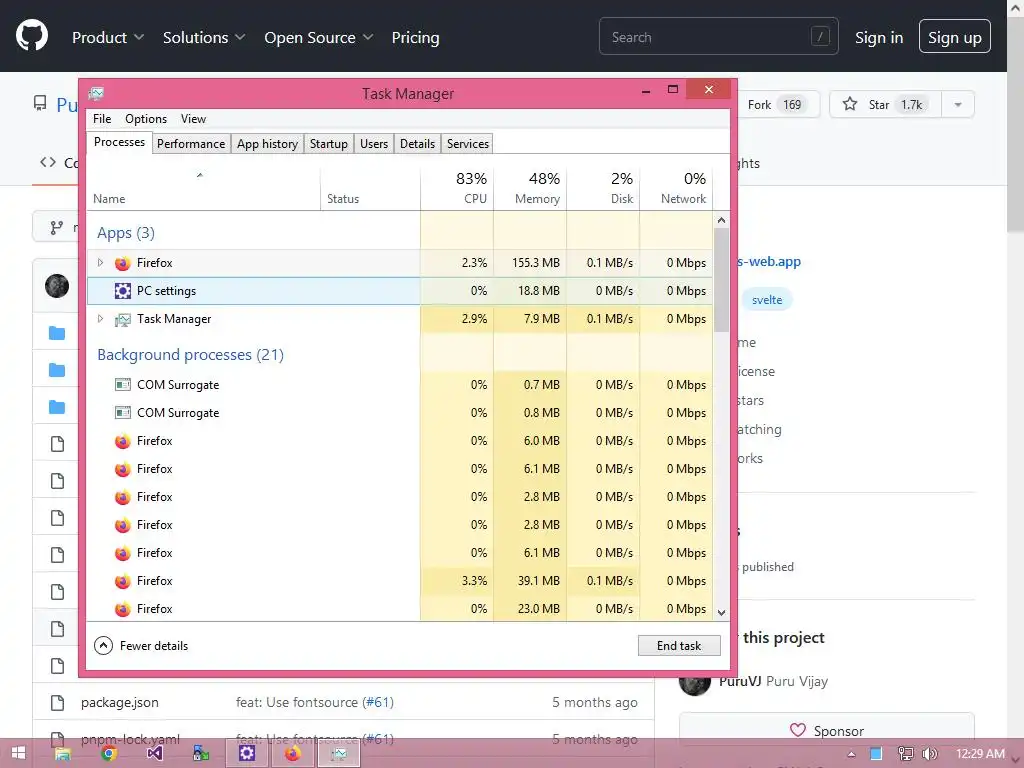The height and width of the screenshot is (768, 1024).
Task: Open Windows Start button on taskbar
Action: point(18,754)
